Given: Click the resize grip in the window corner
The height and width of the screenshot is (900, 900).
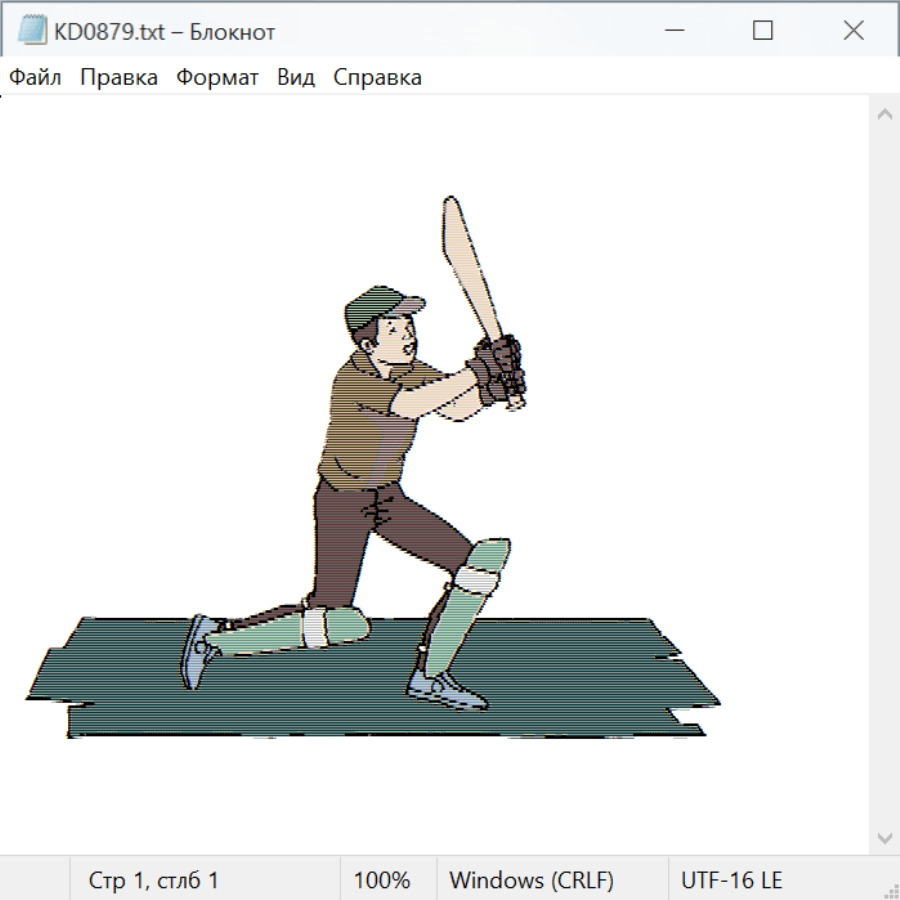Looking at the screenshot, I should tap(890, 890).
